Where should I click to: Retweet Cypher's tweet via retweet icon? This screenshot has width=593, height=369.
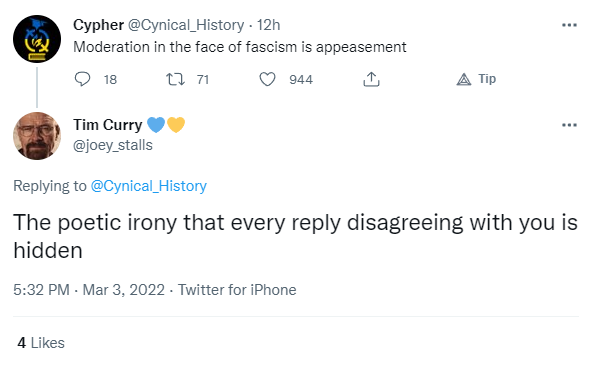[x=175, y=79]
